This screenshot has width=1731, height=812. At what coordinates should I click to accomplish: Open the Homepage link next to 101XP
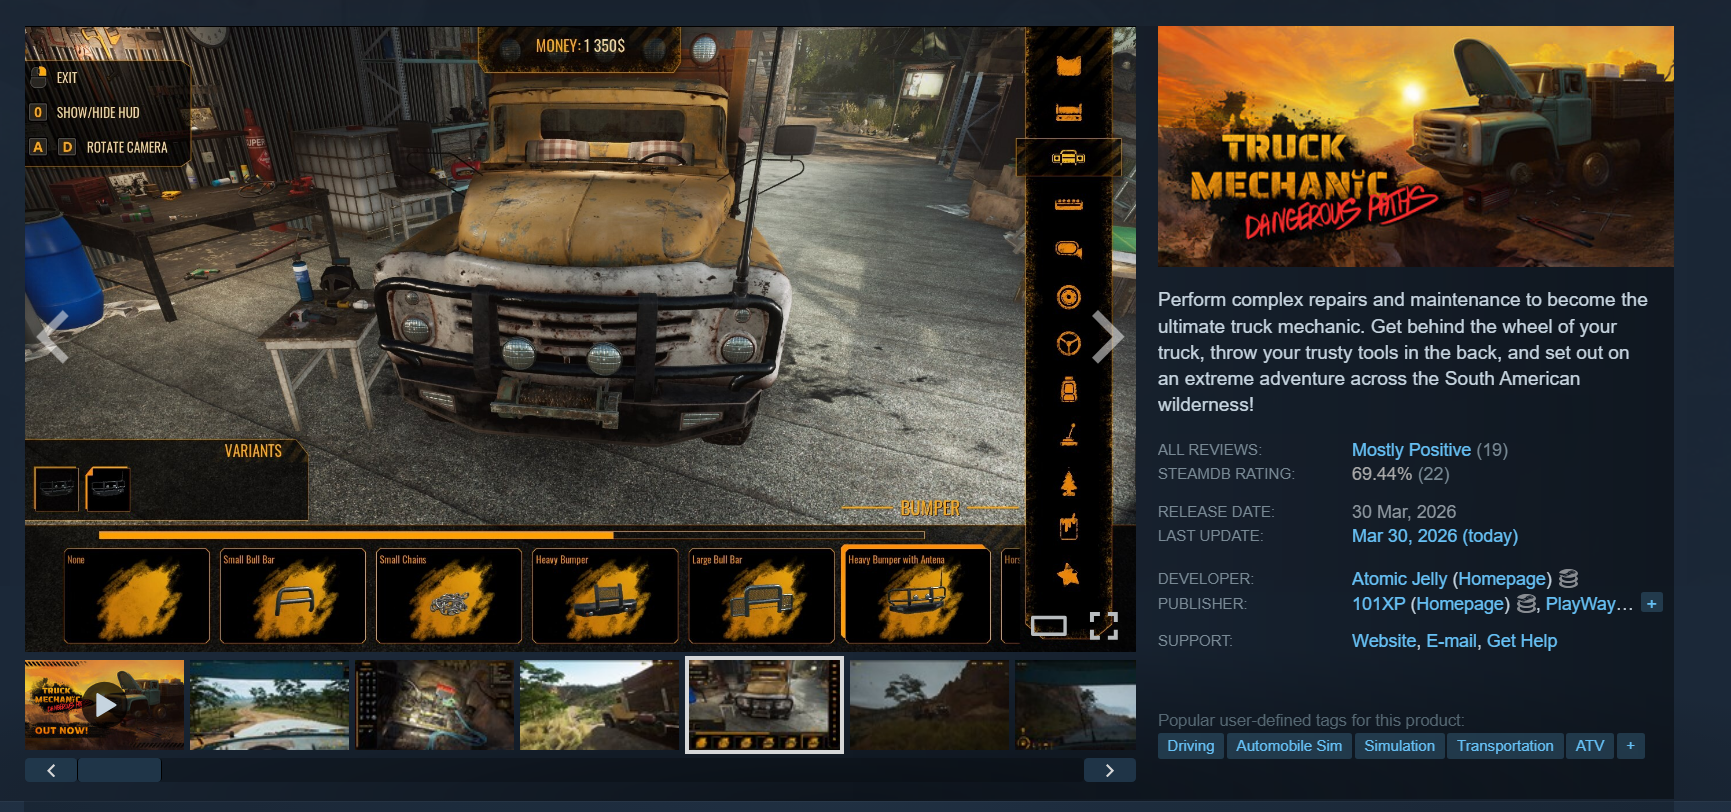click(1460, 604)
